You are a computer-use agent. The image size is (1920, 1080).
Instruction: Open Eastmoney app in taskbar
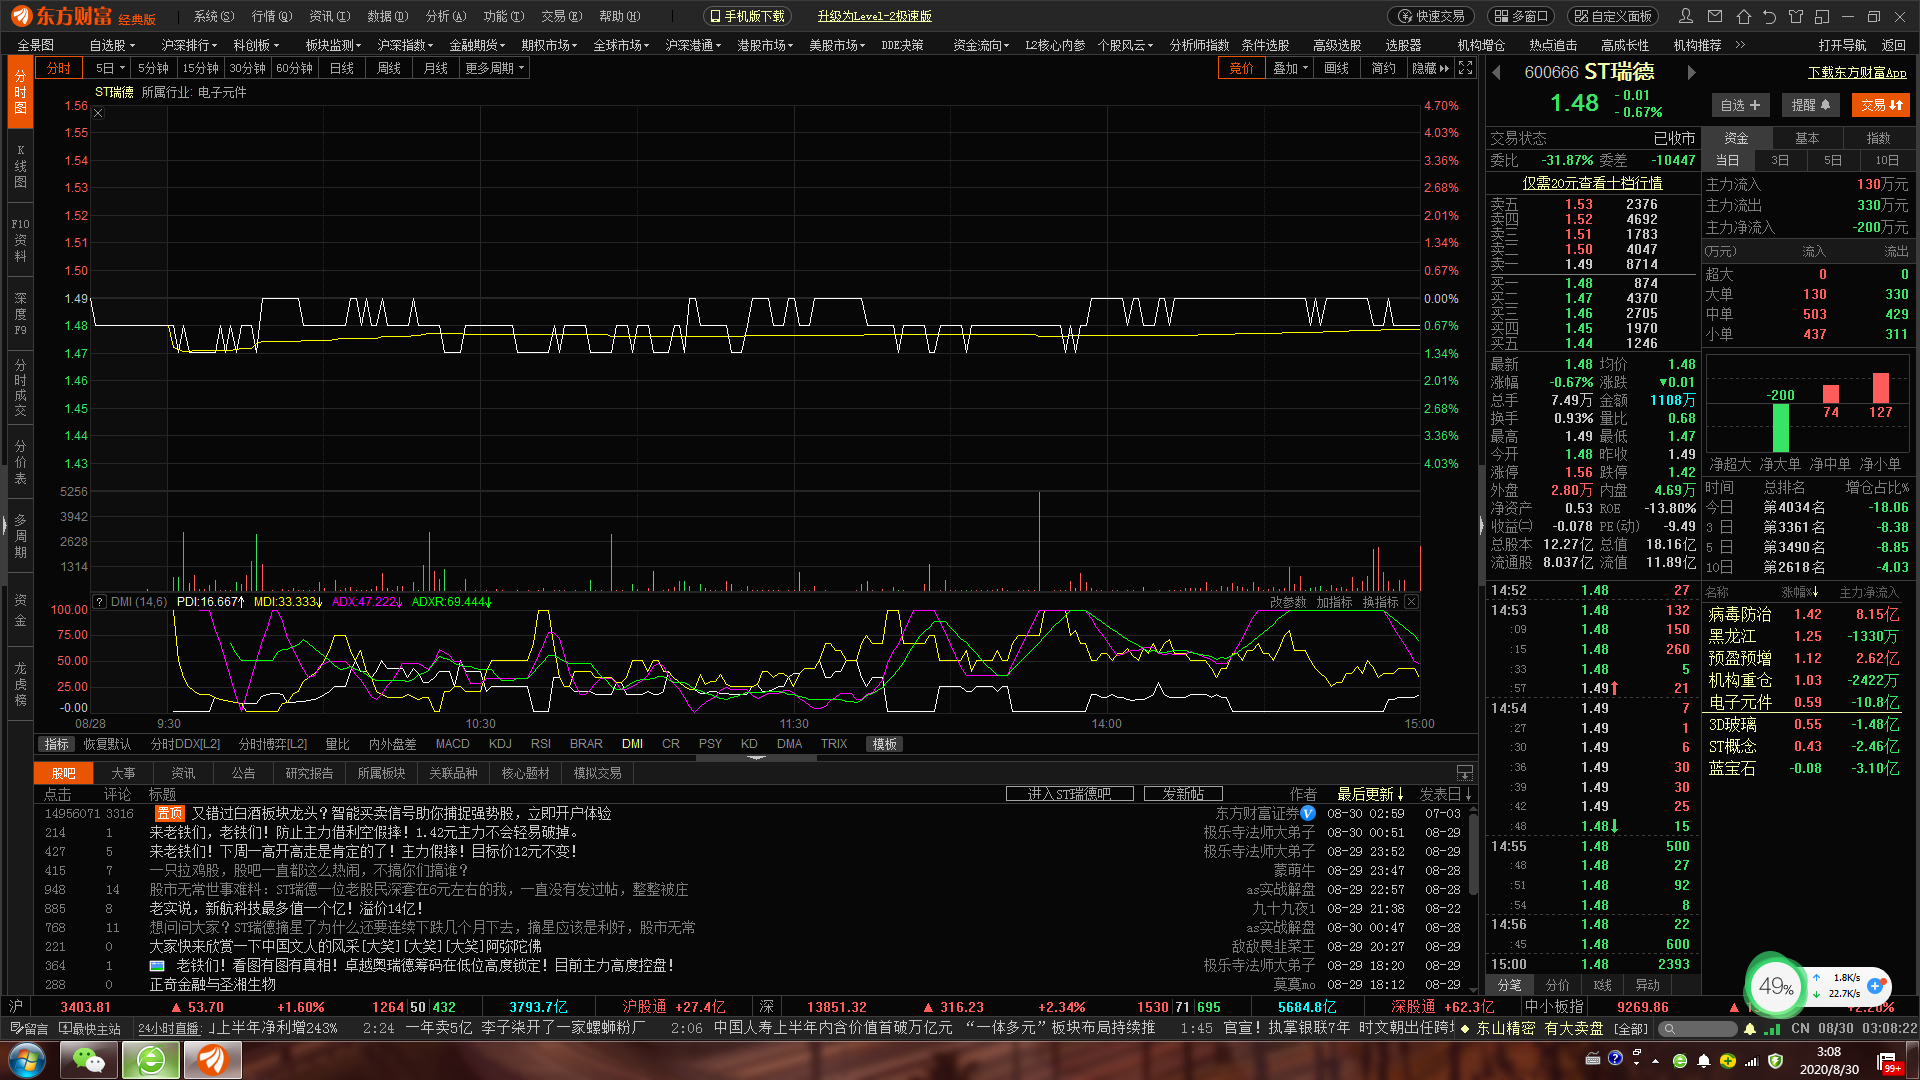(x=212, y=1060)
